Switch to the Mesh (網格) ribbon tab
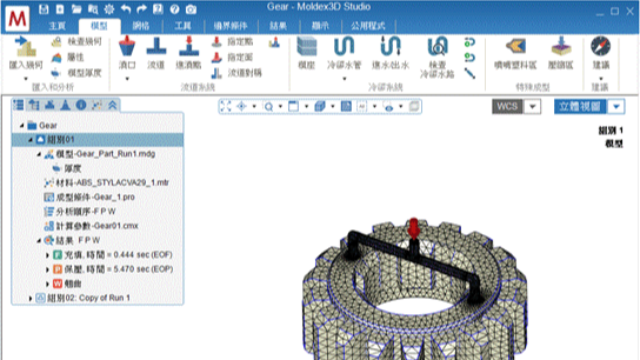Viewport: 640px width, 360px height. pyautogui.click(x=141, y=26)
